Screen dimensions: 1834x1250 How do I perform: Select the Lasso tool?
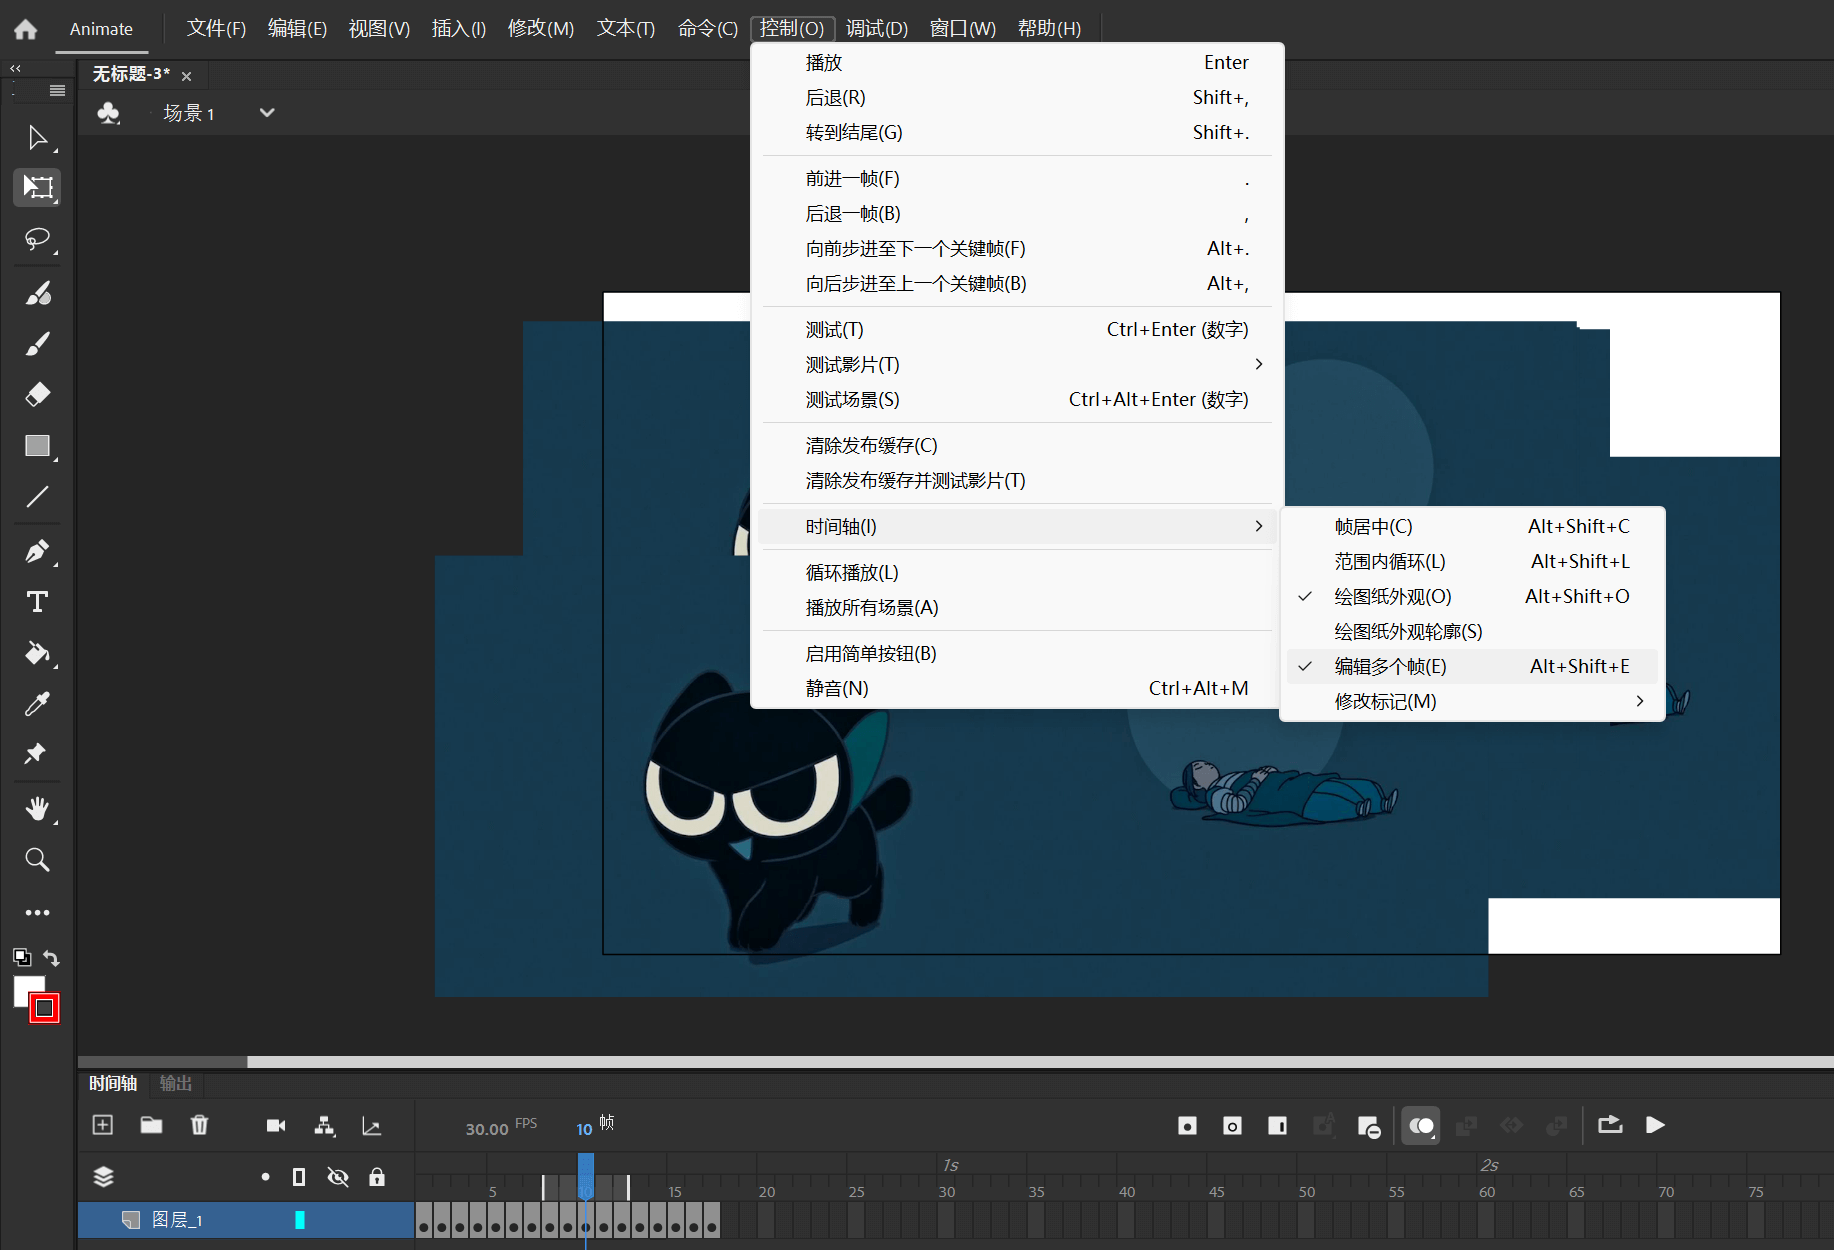click(x=37, y=239)
